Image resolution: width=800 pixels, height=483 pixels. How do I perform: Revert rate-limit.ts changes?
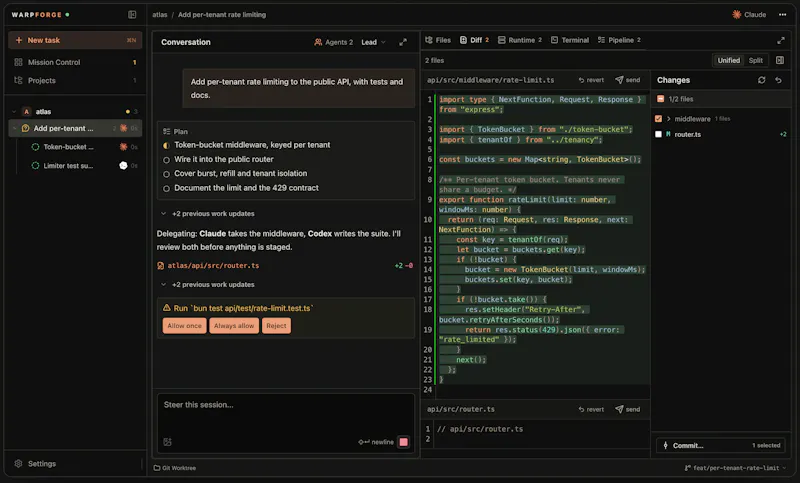591,80
